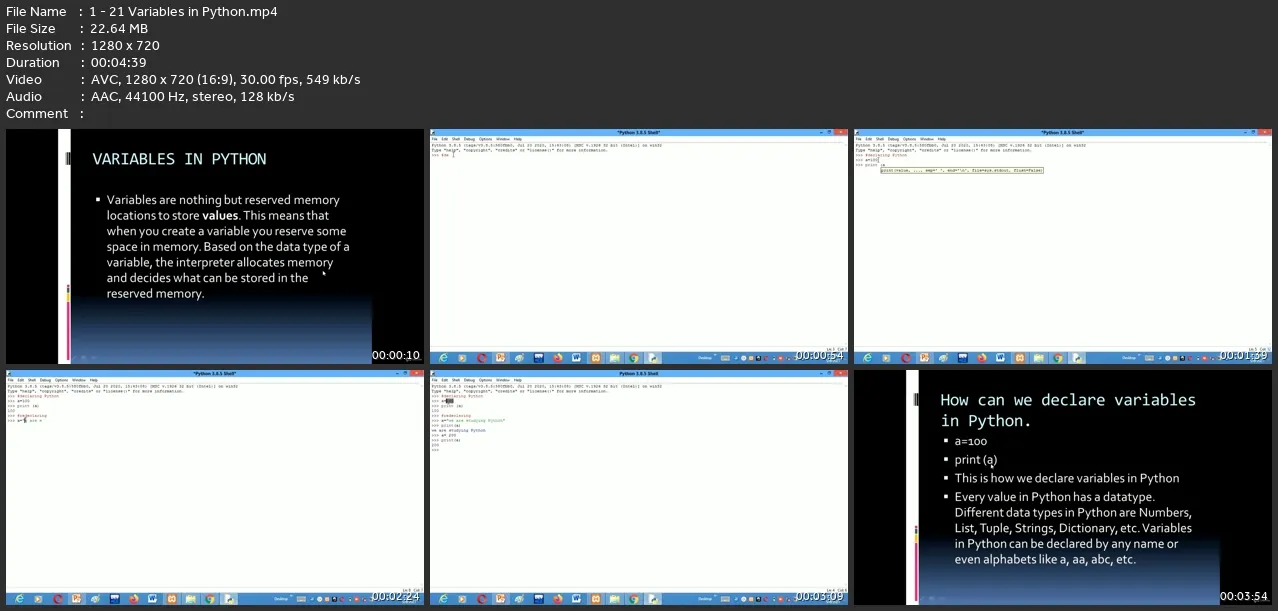
Task: Click the File Name '1 - 21 Variables in Python.mp4' text
Action: [x=184, y=12]
